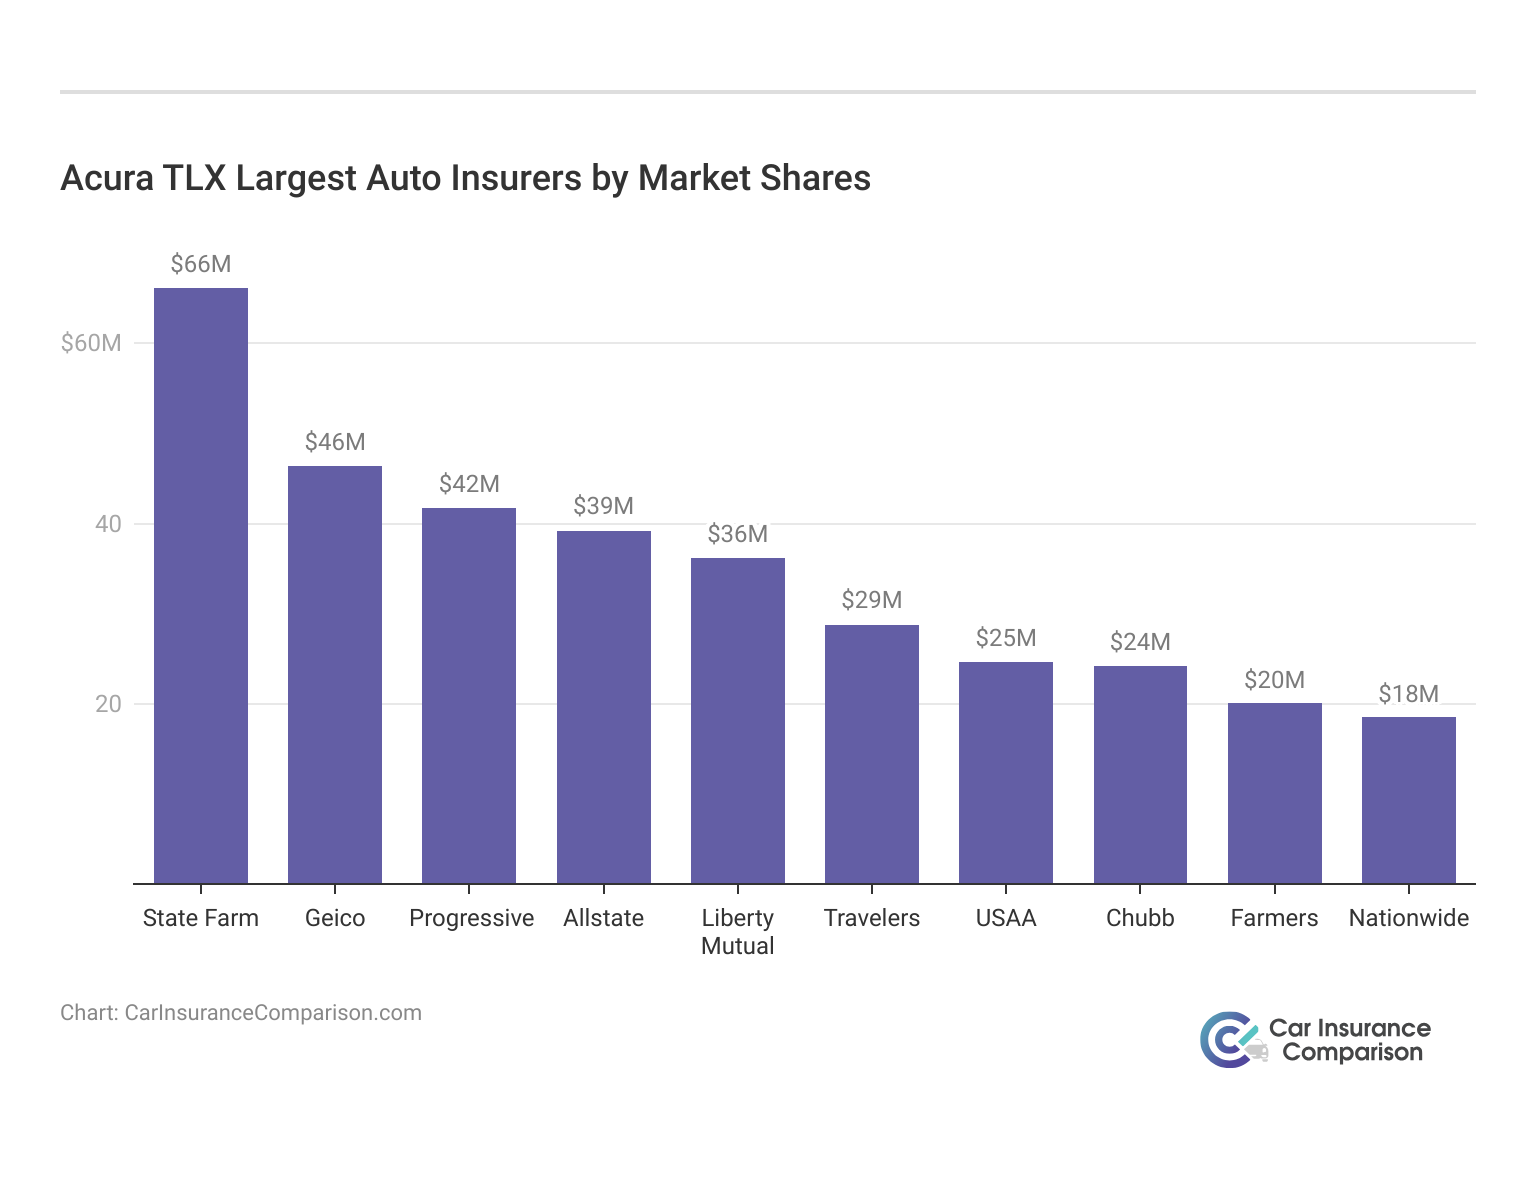This screenshot has width=1536, height=1180.
Task: Click the Liberty Mutual bar
Action: coord(738,721)
